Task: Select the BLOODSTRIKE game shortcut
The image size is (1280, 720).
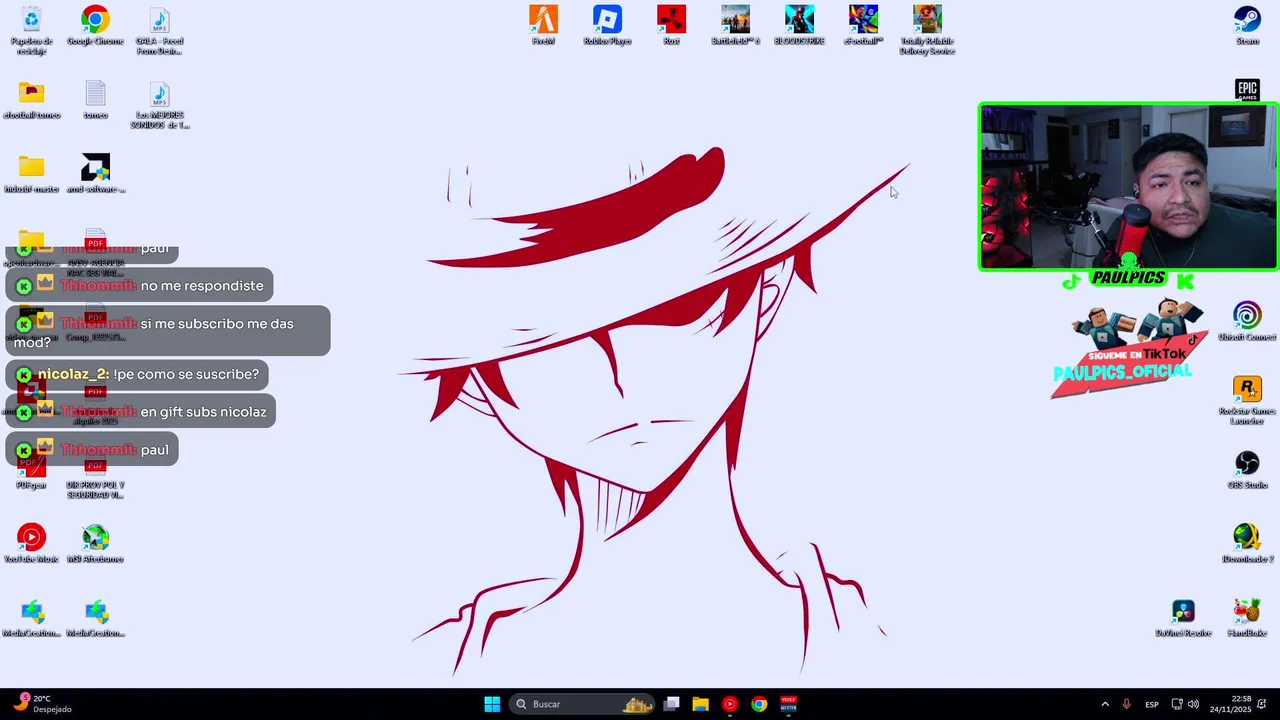Action: (799, 26)
